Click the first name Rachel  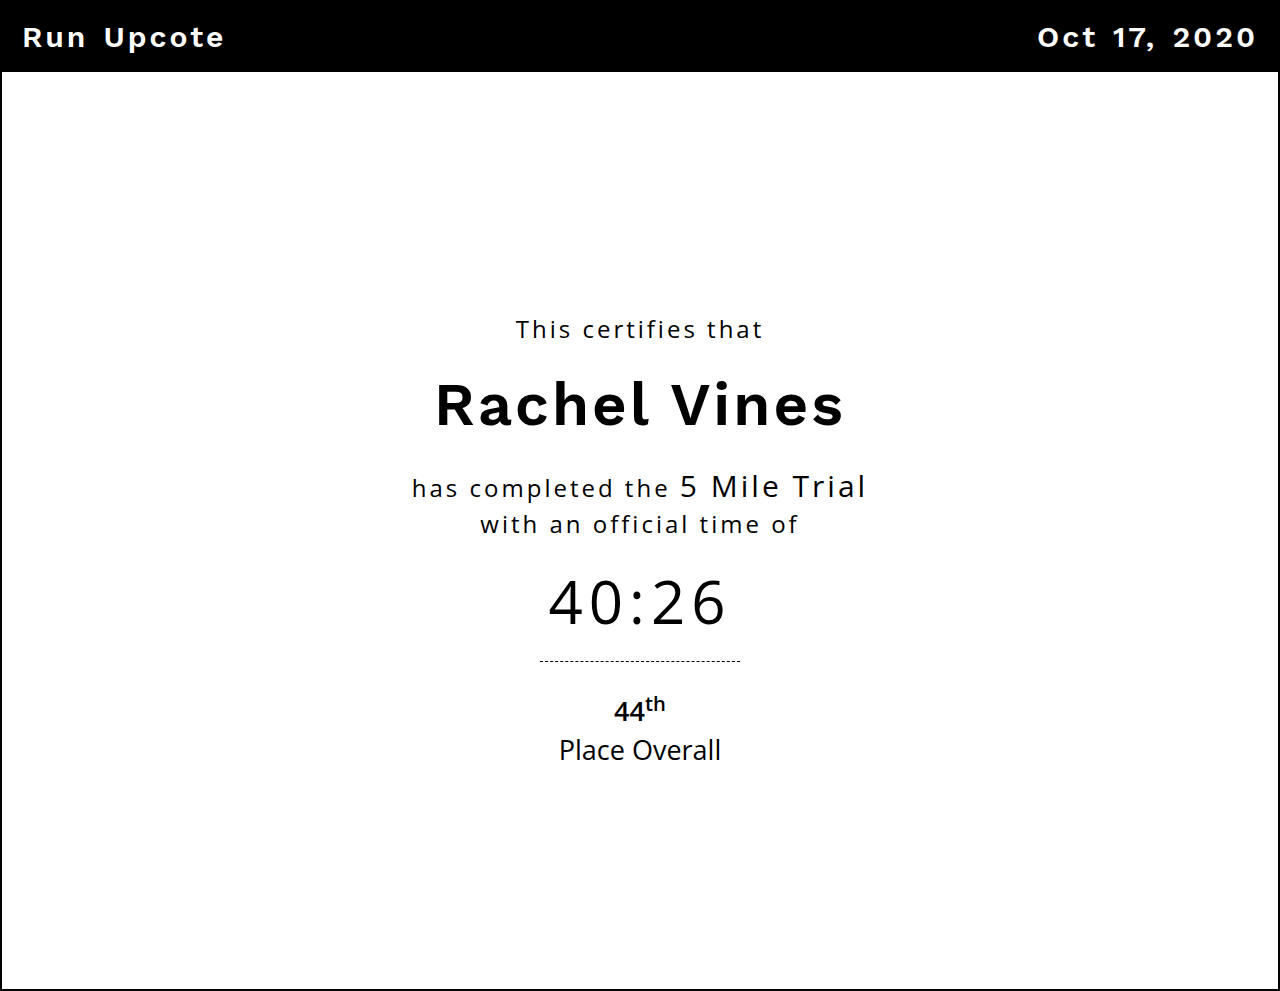(542, 406)
